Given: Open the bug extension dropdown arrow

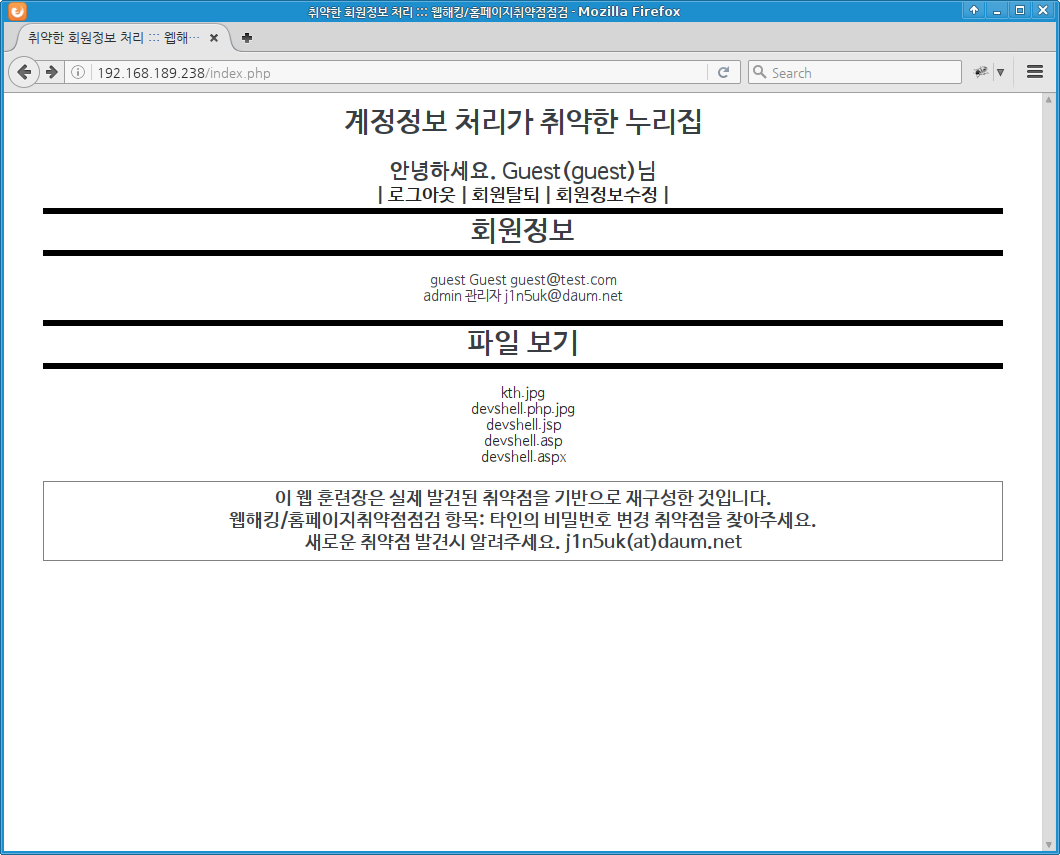Looking at the screenshot, I should [1001, 72].
